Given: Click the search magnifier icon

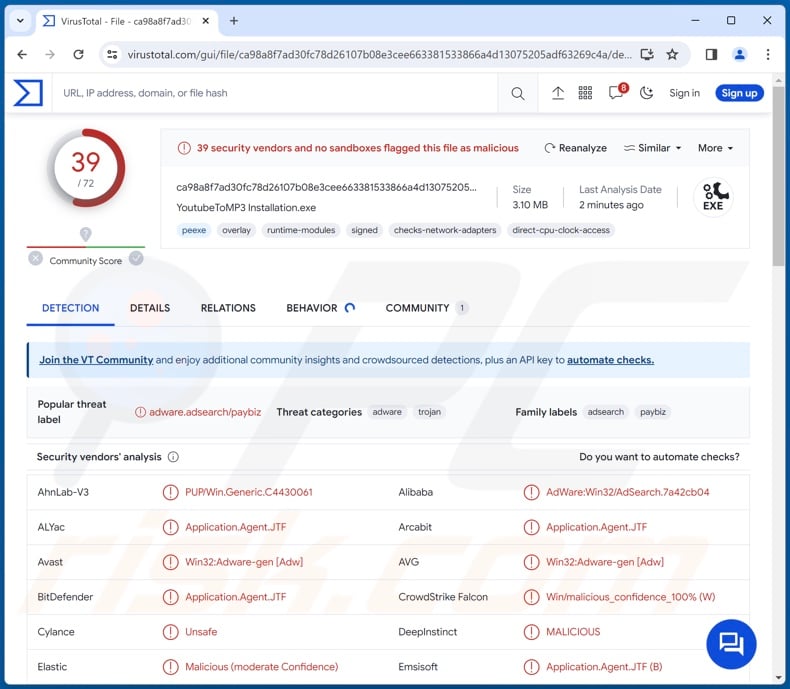Looking at the screenshot, I should (517, 93).
